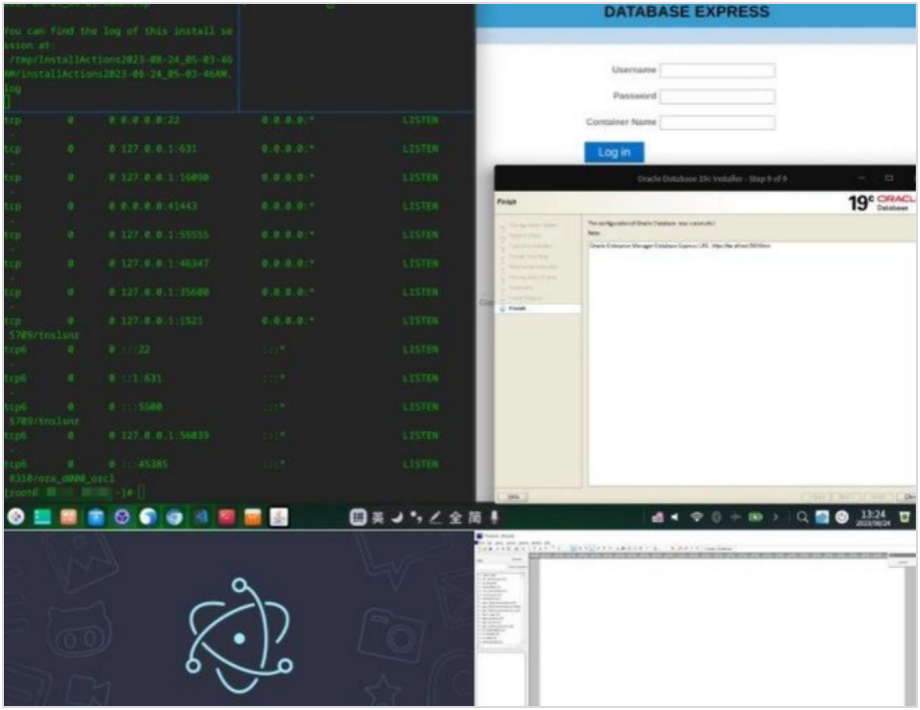Screen dimensions: 920x710
Task: Focus the Container Name field
Action: [717, 123]
